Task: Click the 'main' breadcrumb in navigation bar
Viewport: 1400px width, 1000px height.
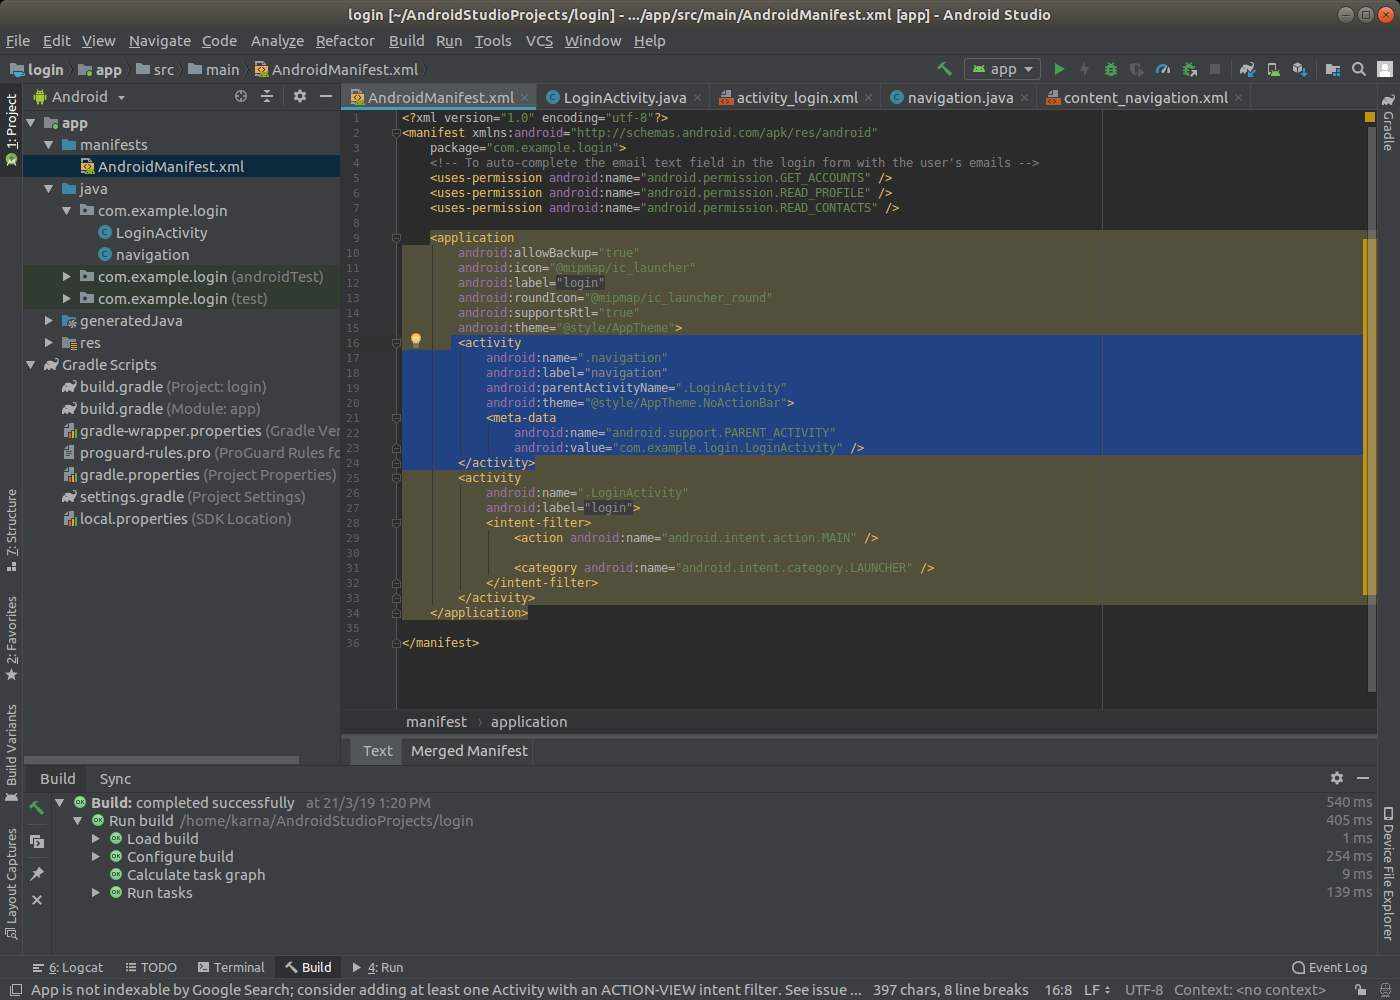Action: pos(214,70)
